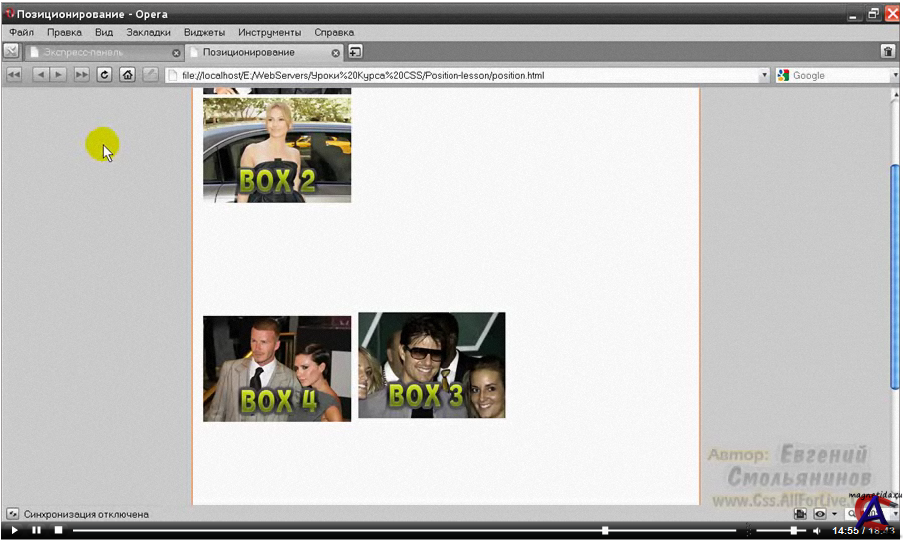Mute audio with the speaker icon
This screenshot has width=903, height=542.
click(816, 530)
